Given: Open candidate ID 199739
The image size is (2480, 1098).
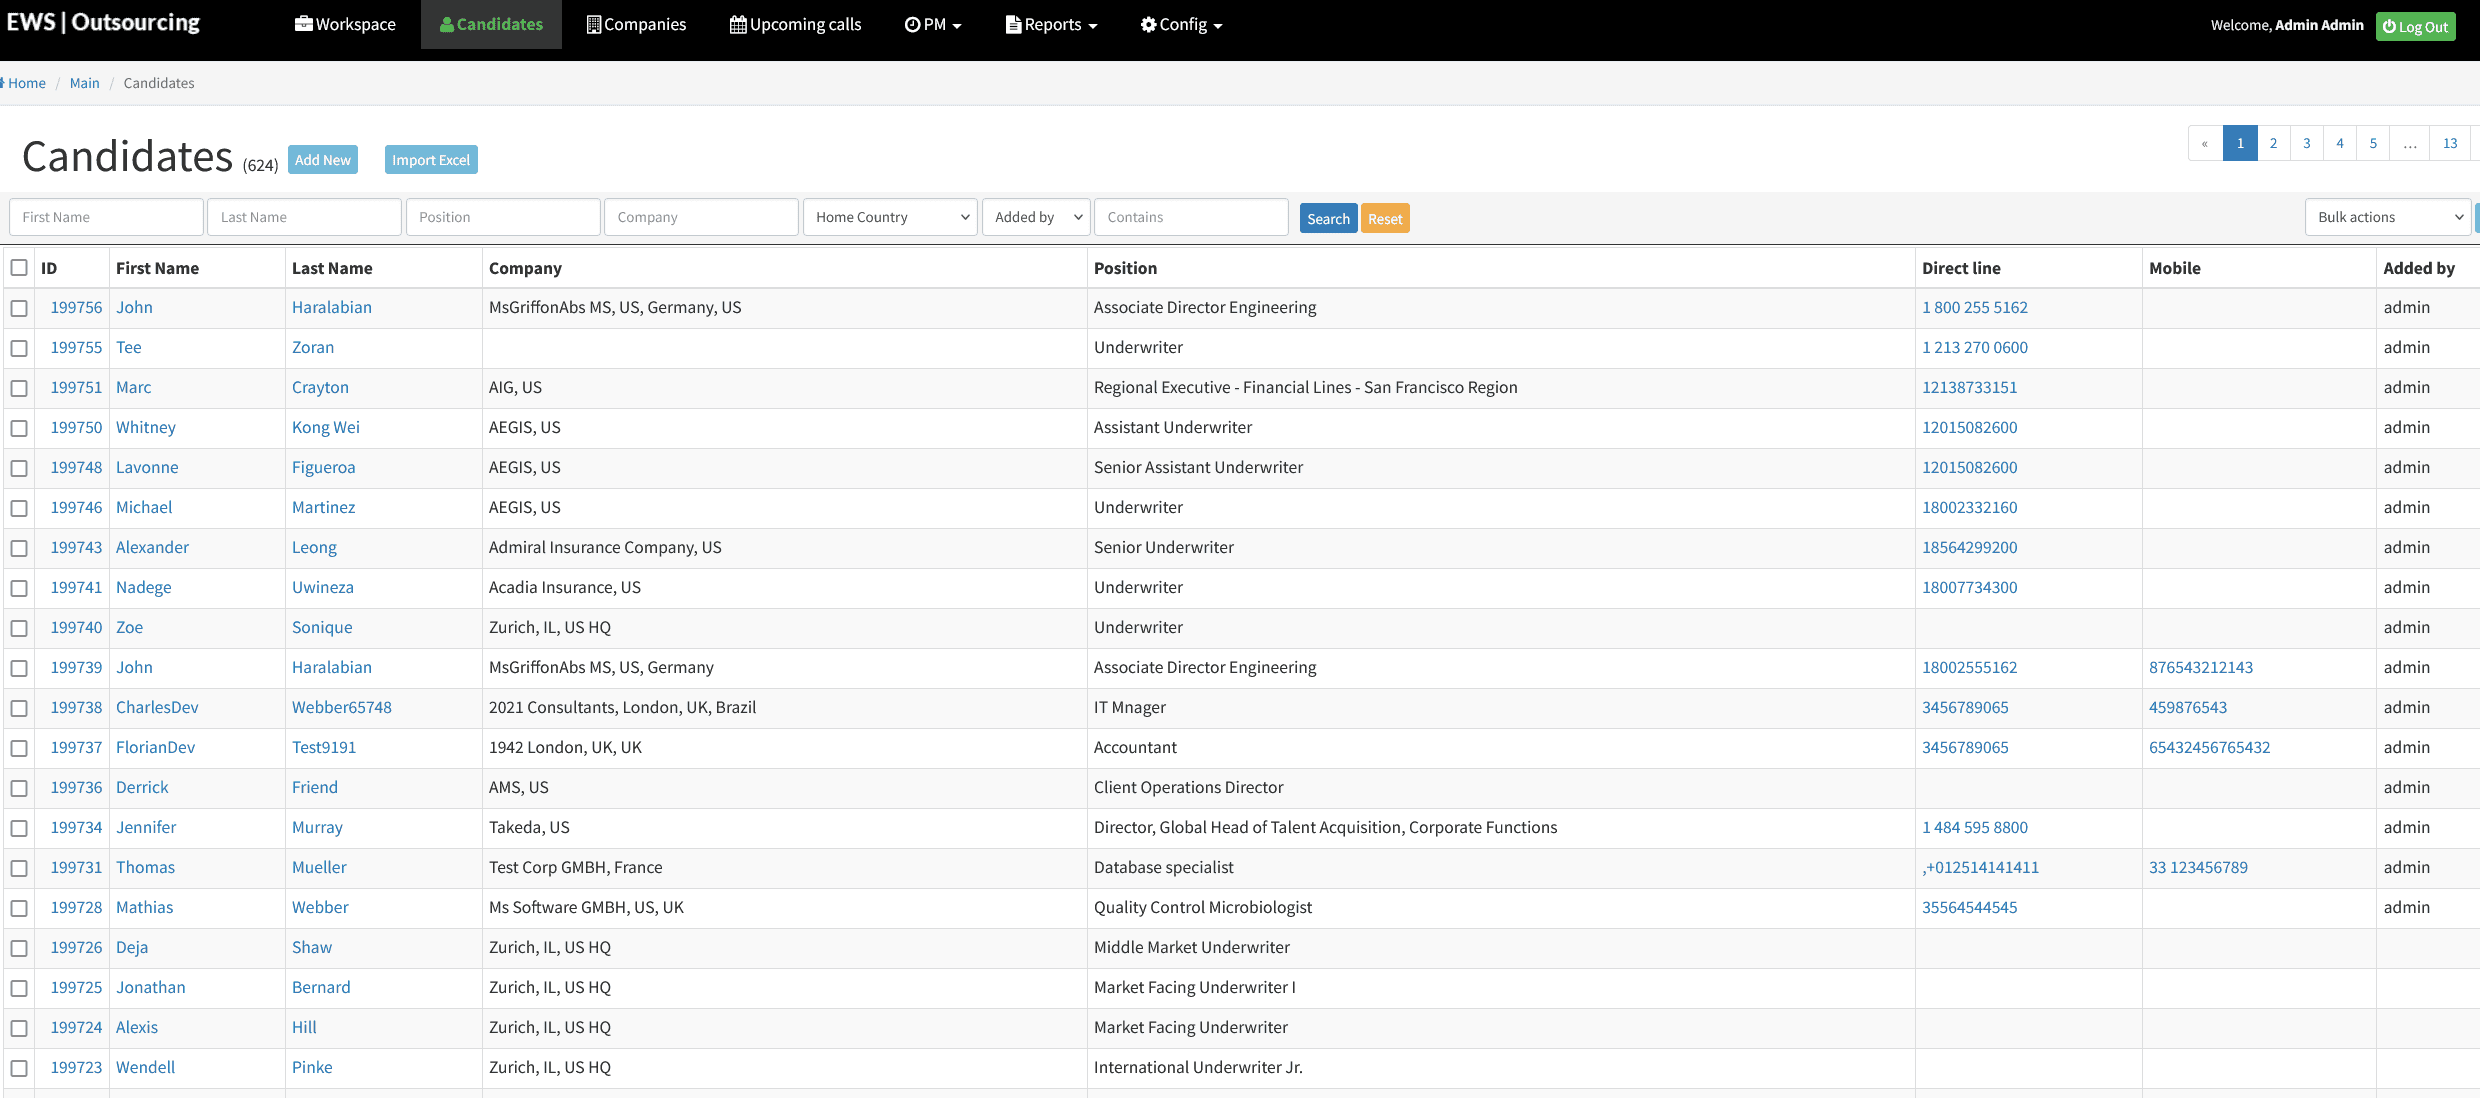Looking at the screenshot, I should pos(76,667).
